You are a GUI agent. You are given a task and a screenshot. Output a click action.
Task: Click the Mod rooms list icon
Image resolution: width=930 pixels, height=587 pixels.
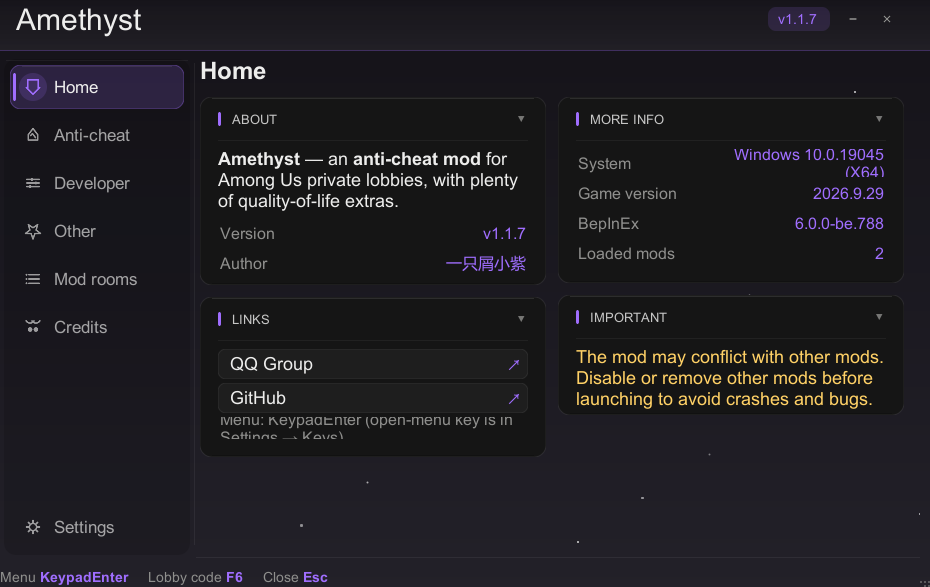coord(33,279)
